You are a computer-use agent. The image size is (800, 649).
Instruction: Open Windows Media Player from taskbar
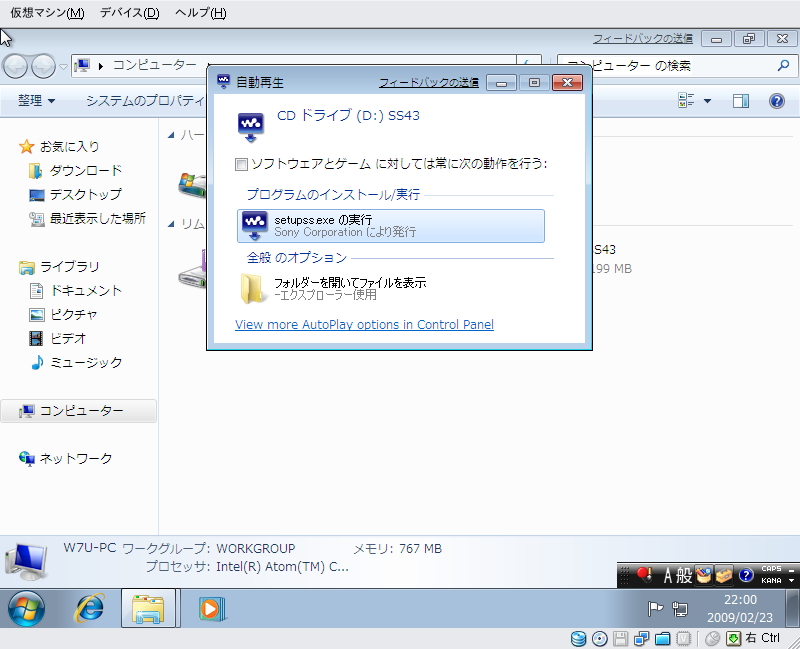[x=212, y=608]
